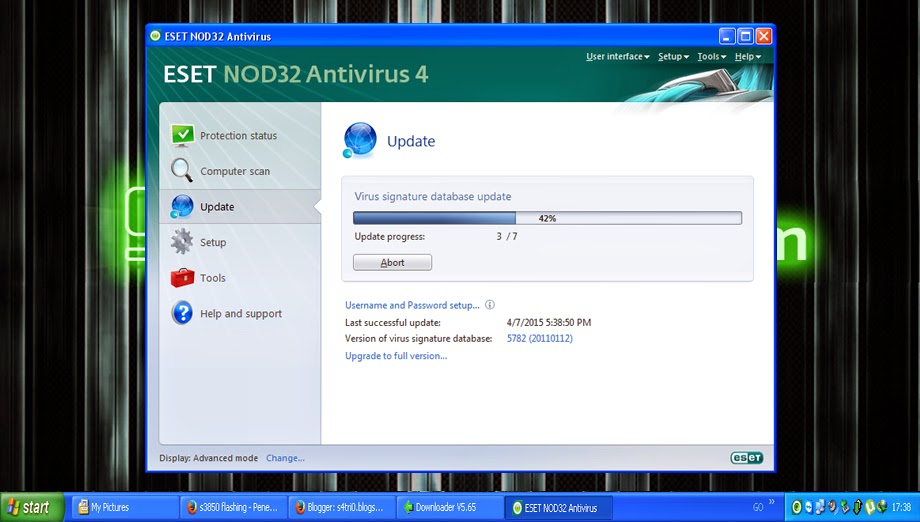Click the Computer scan magnifier icon
Image resolution: width=920 pixels, height=522 pixels.
click(x=182, y=171)
